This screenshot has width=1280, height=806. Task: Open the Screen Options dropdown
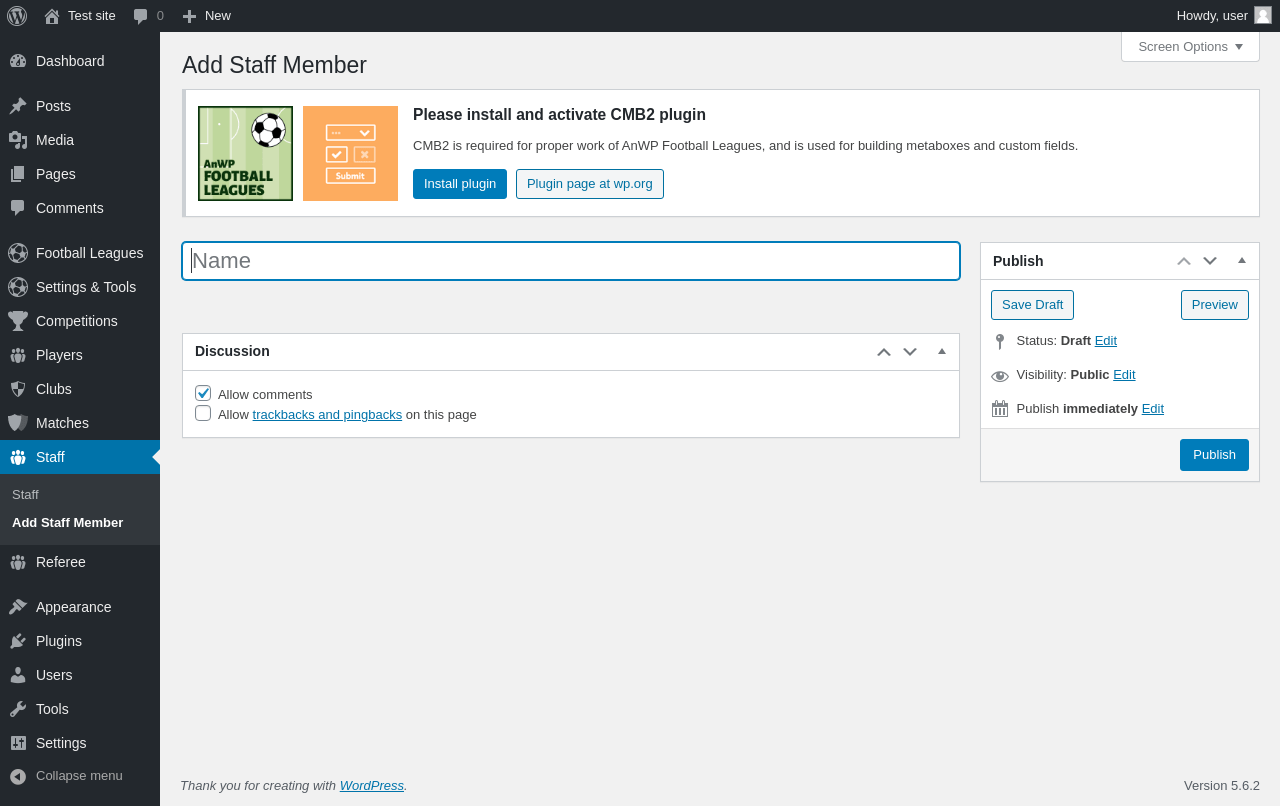(1190, 46)
